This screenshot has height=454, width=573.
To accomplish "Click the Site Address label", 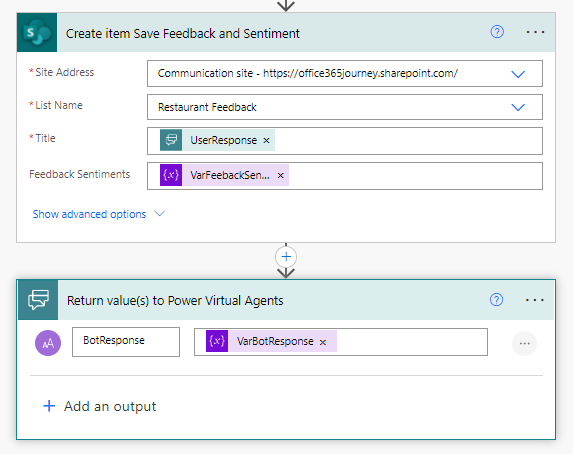I will [65, 72].
